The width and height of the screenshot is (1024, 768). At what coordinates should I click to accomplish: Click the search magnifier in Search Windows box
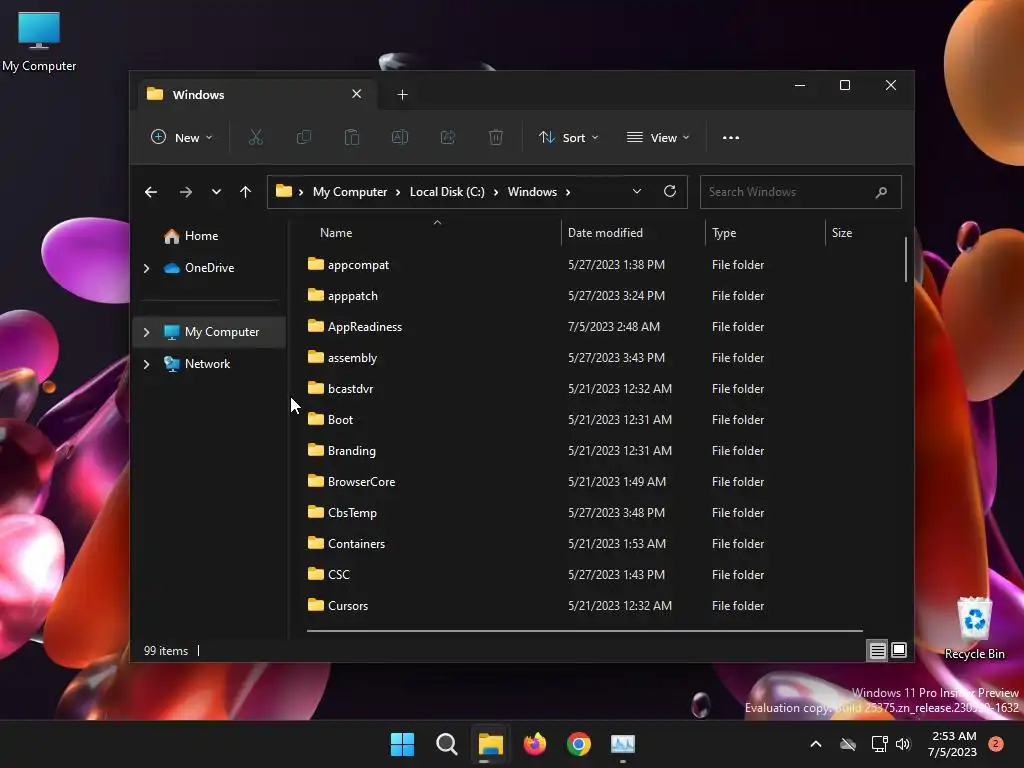(881, 192)
